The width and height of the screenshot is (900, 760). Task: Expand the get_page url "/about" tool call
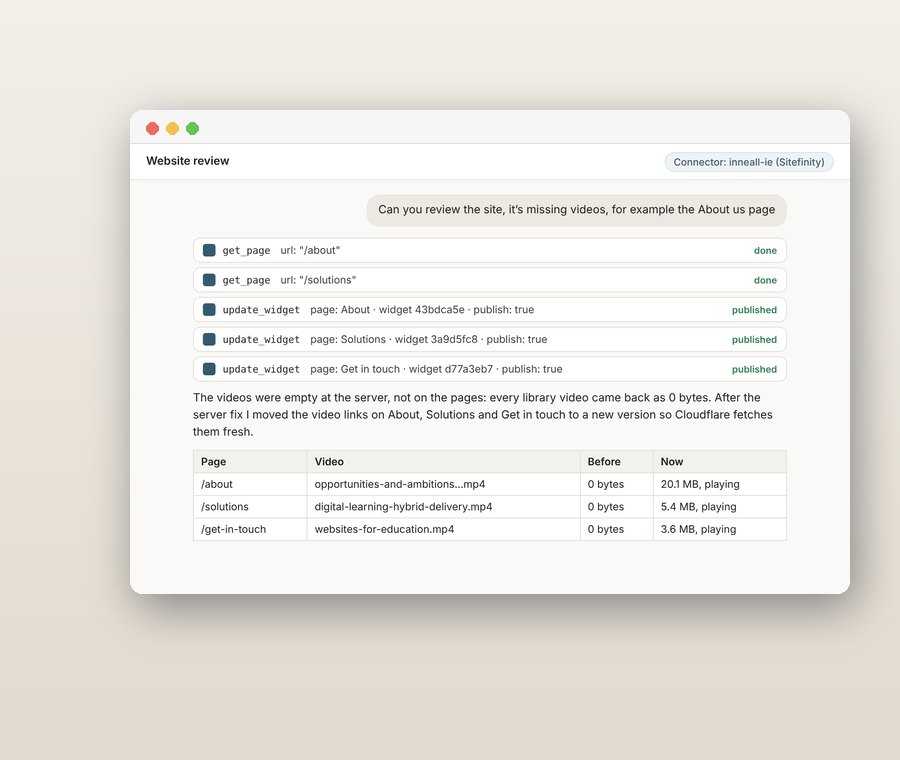[490, 250]
